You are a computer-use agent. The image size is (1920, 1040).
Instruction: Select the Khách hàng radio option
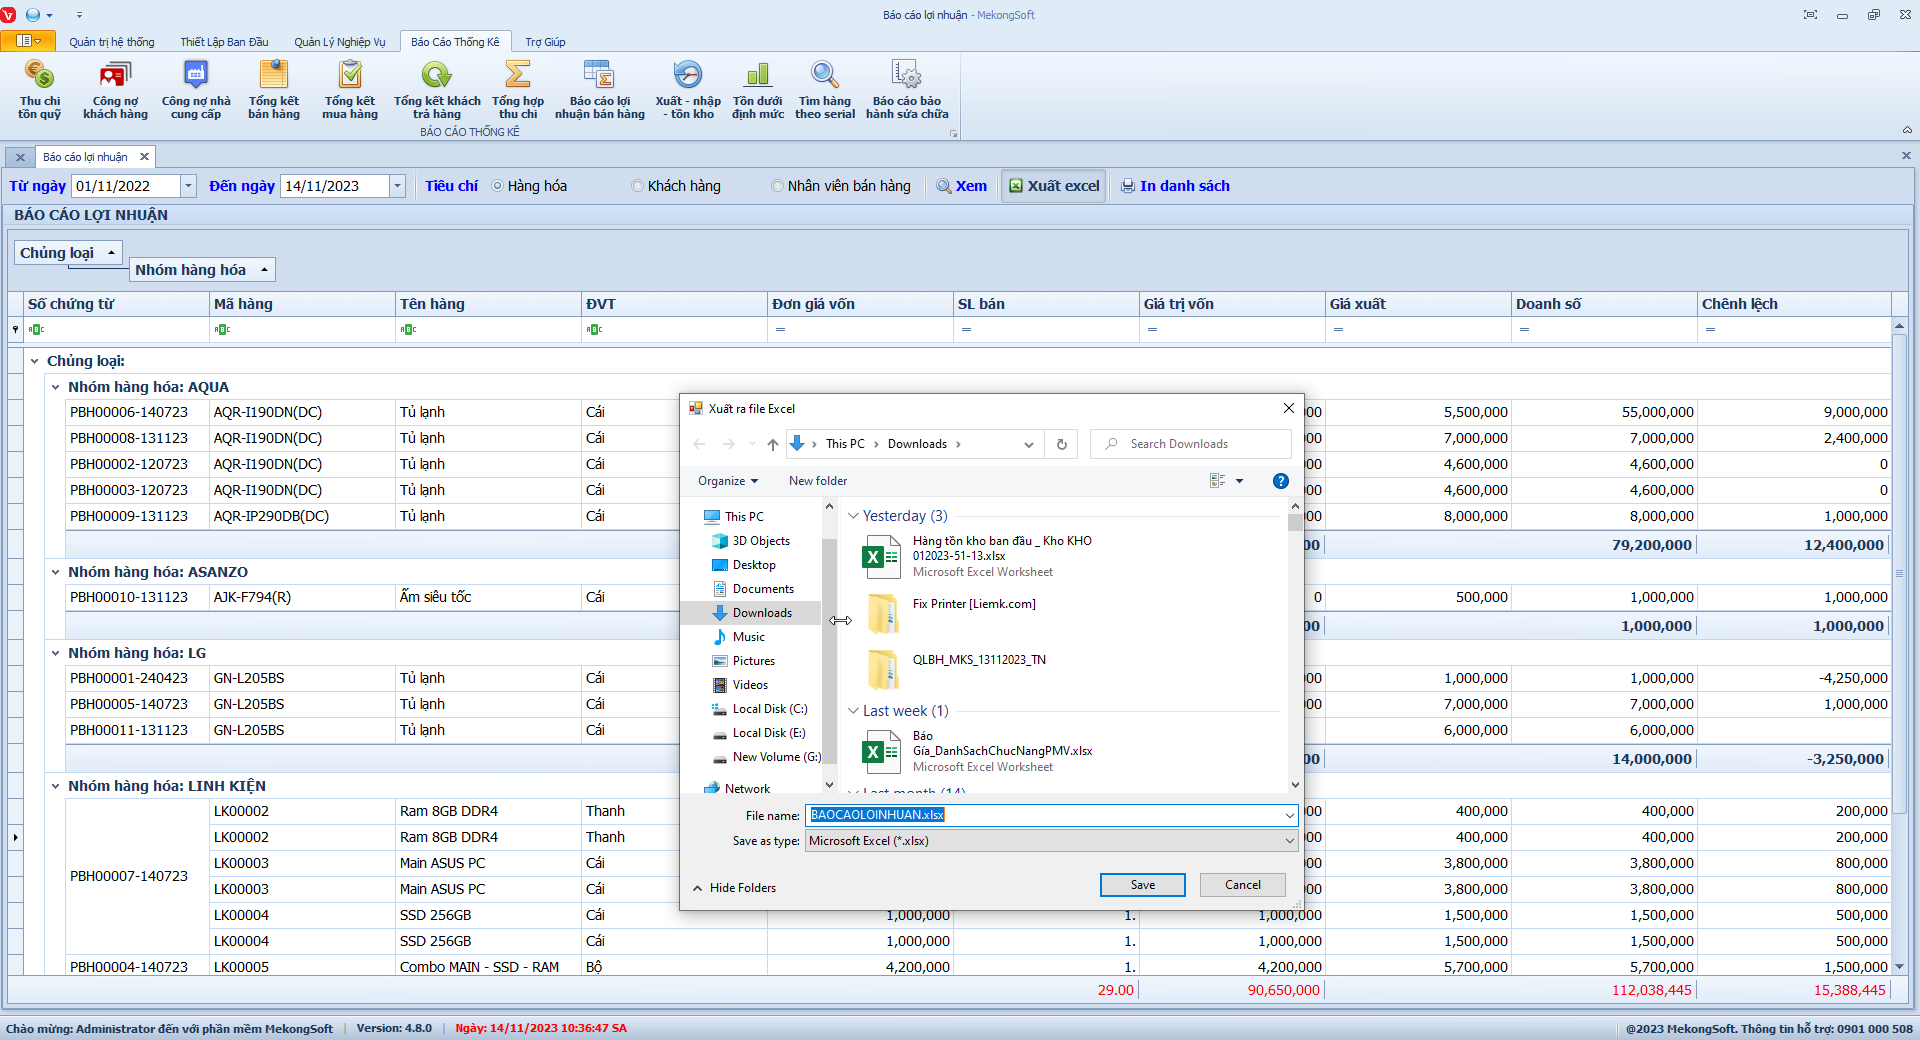pyautogui.click(x=638, y=186)
